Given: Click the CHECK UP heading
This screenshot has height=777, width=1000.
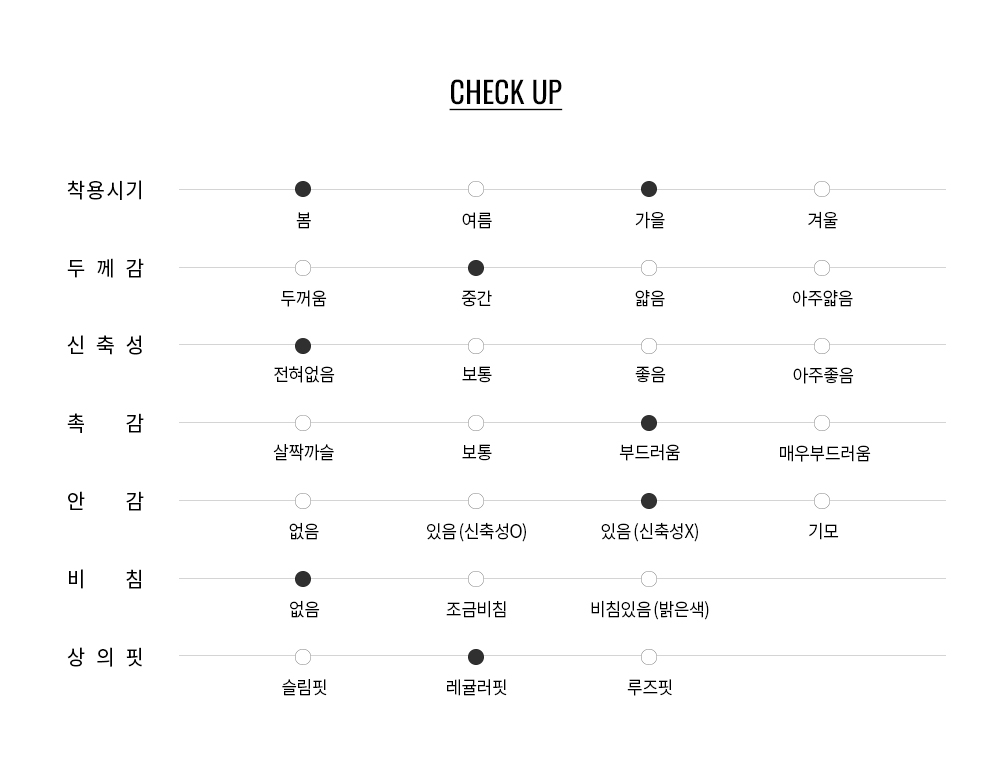Looking at the screenshot, I should click(505, 92).
